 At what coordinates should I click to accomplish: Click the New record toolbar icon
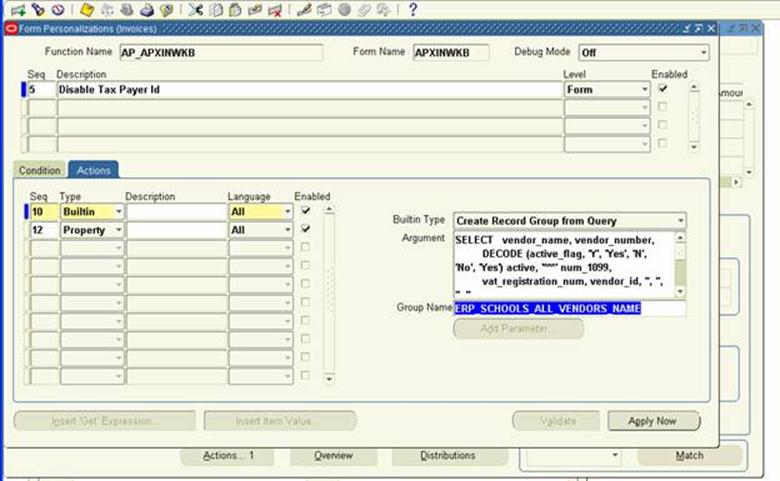click(18, 9)
